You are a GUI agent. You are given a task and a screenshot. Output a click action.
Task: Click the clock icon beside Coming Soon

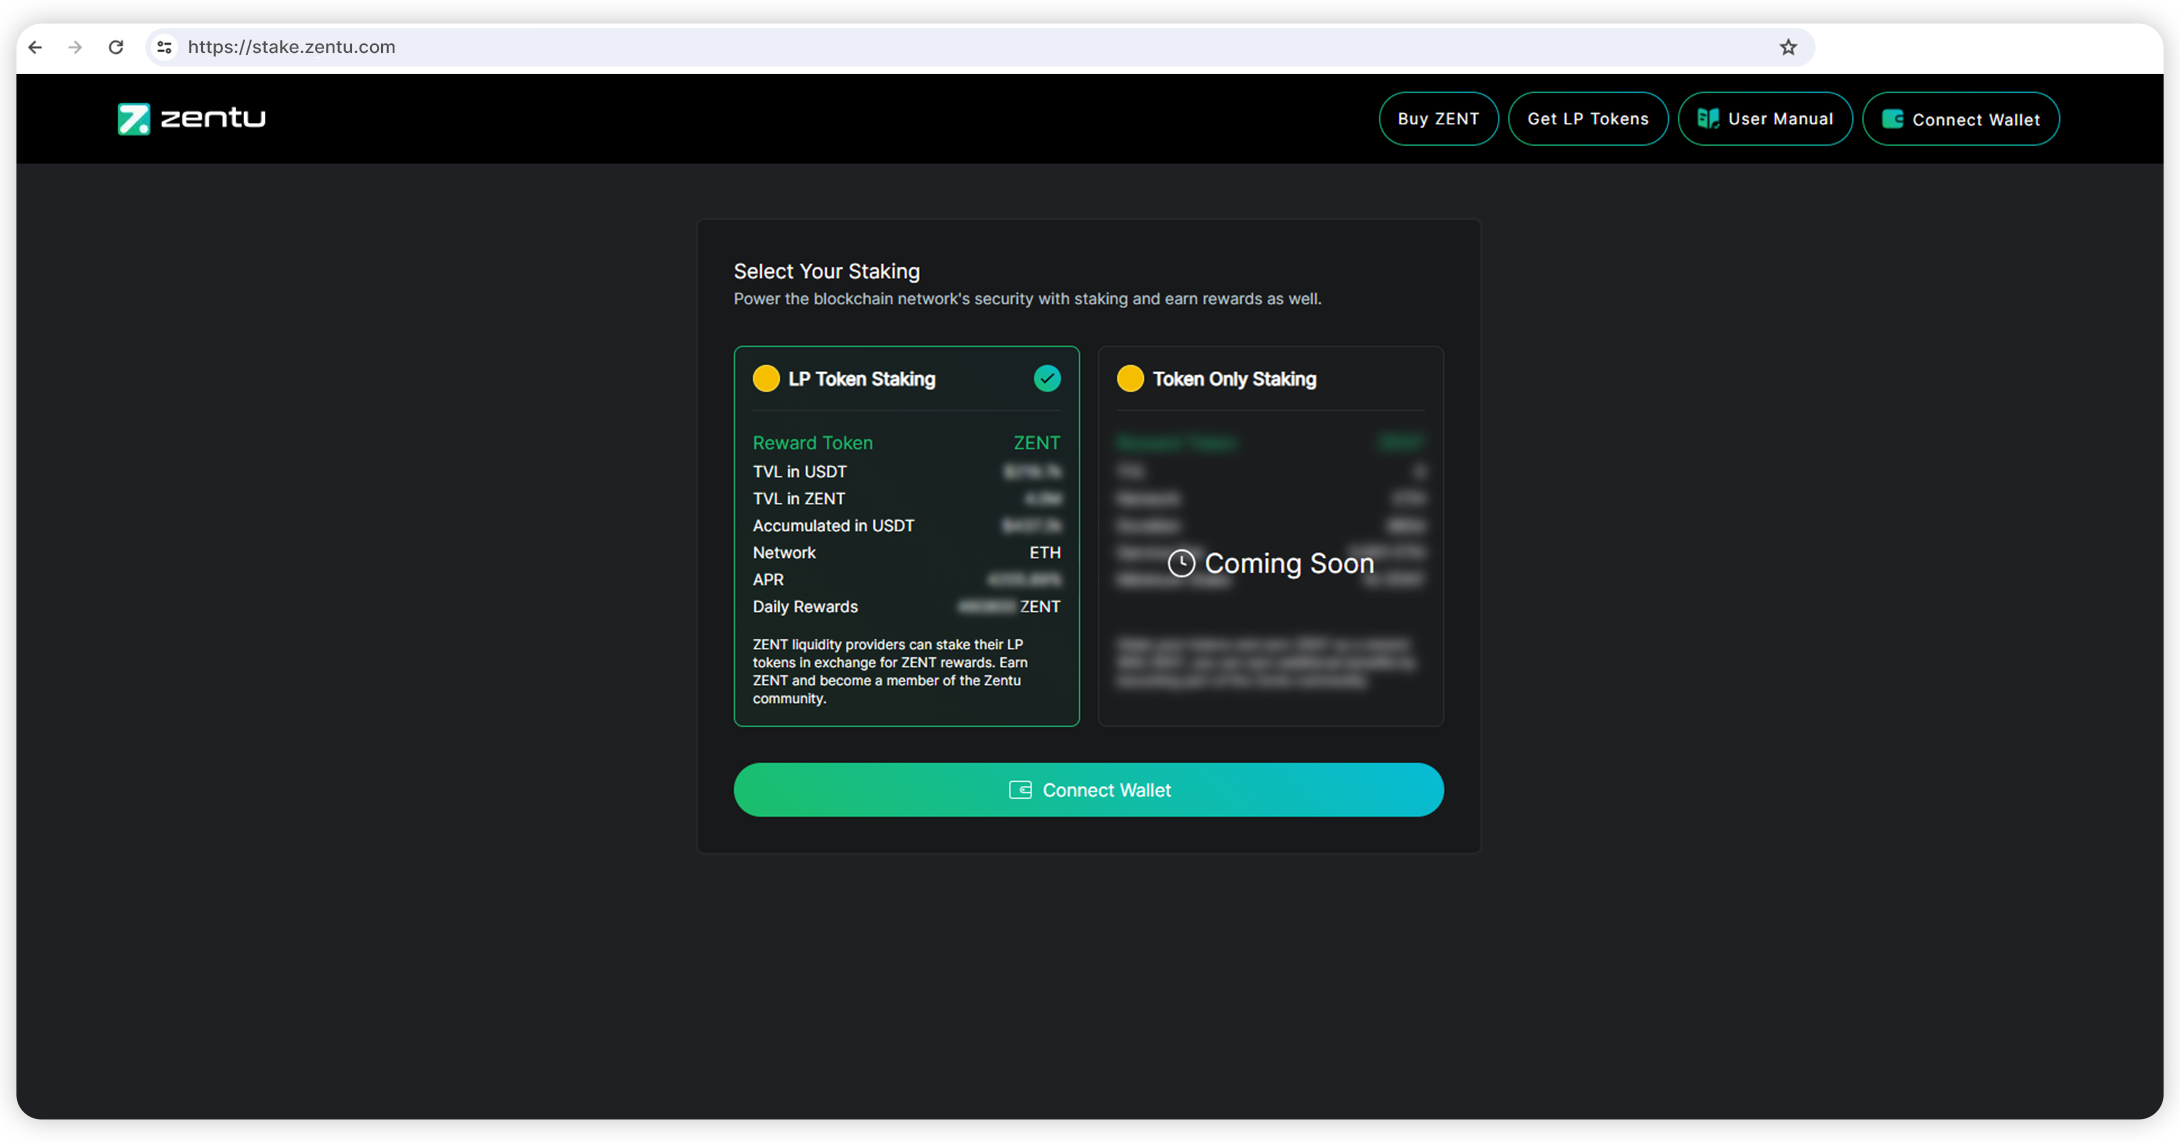click(x=1181, y=564)
